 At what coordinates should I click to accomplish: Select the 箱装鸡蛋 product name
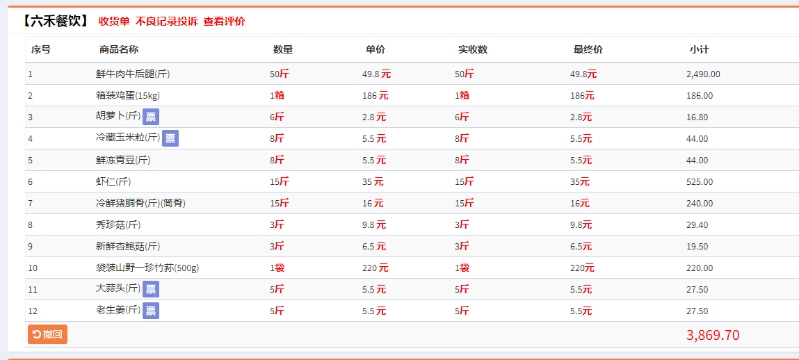click(x=128, y=95)
